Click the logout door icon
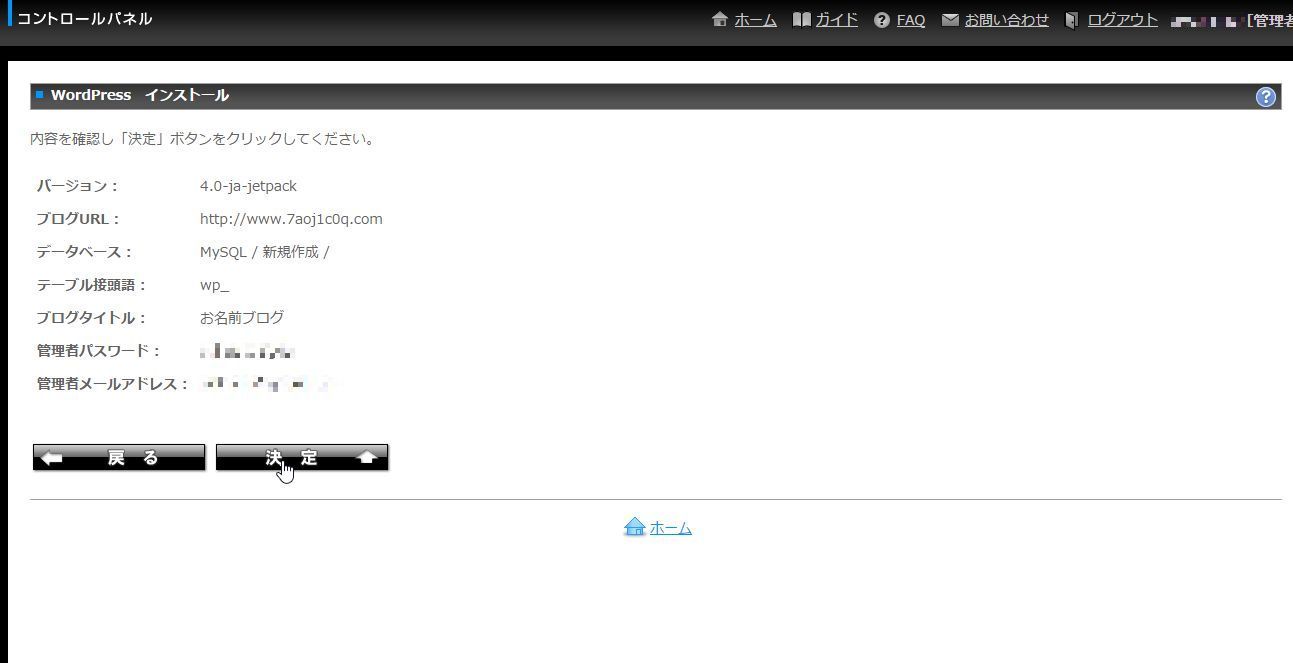Screen dimensions: 1293x663 pos(1072,20)
